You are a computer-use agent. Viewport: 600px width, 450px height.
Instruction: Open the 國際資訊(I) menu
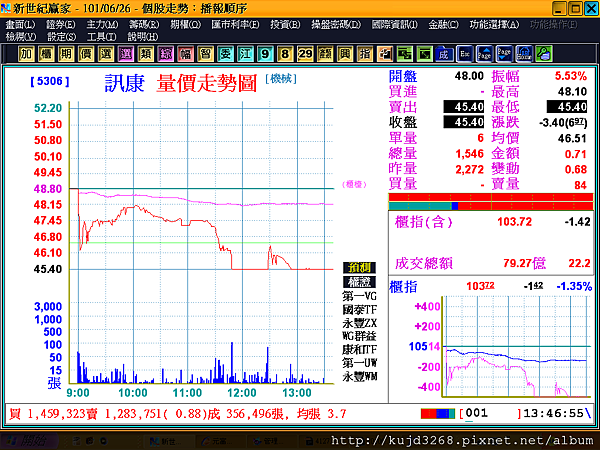(394, 25)
